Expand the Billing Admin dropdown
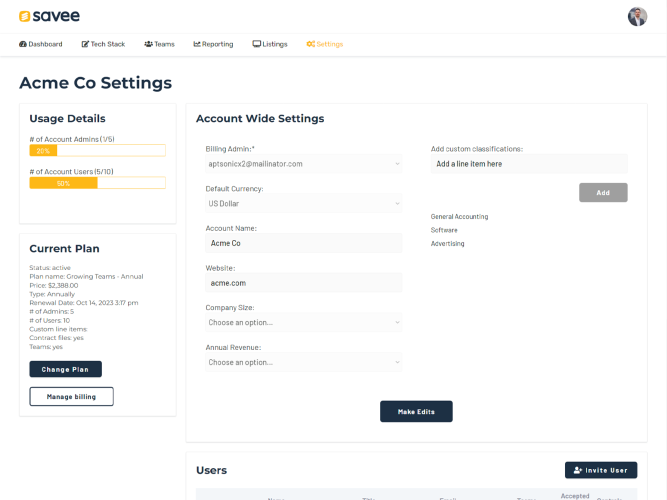667x500 pixels. point(304,164)
